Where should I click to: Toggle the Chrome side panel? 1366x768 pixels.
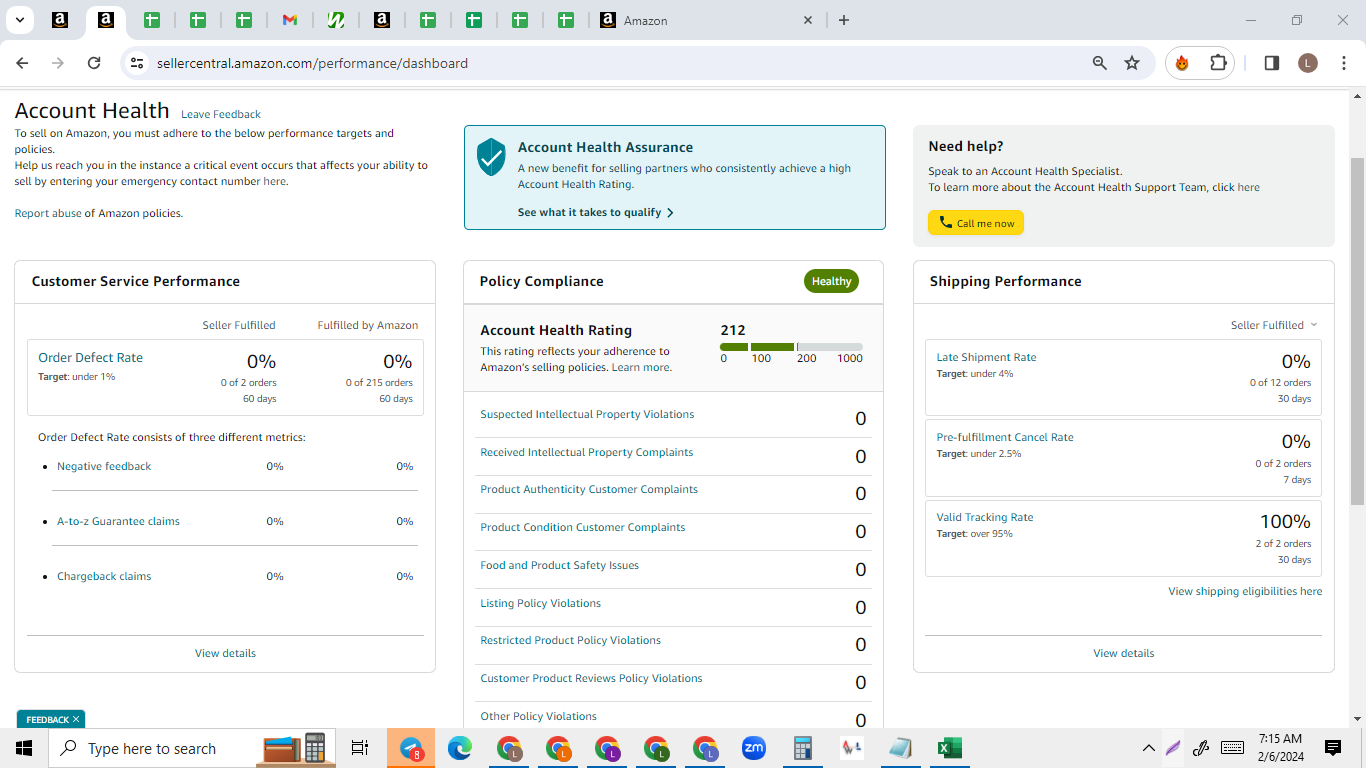click(x=1272, y=63)
